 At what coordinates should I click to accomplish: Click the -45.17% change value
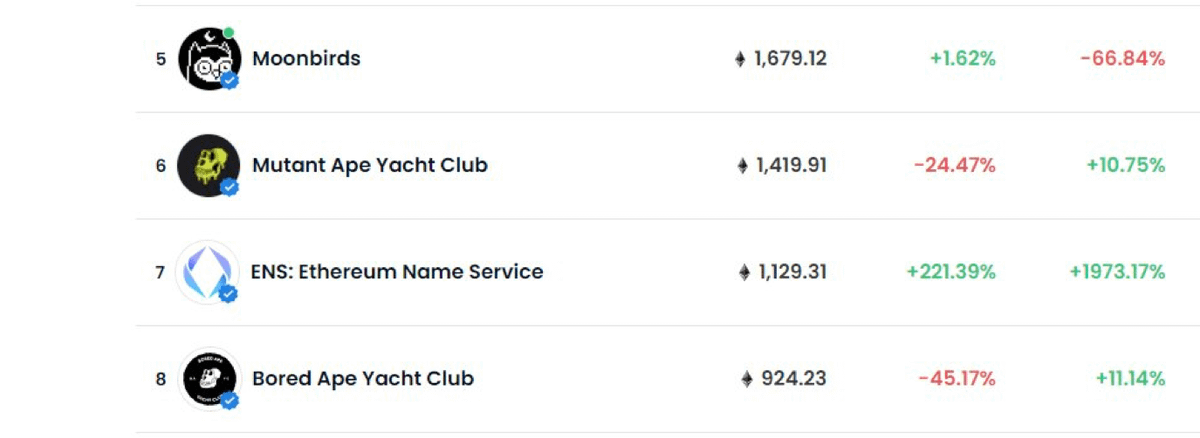click(x=957, y=379)
